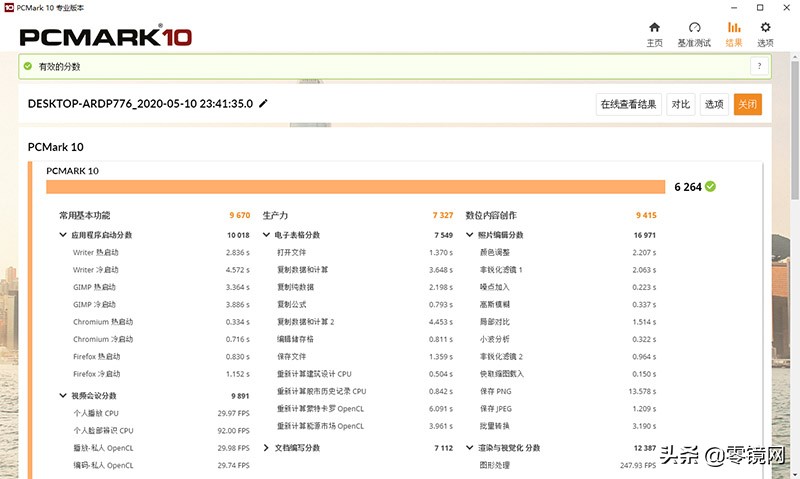Open the Benchmarks (基准测试) gauge icon

click(x=694, y=27)
